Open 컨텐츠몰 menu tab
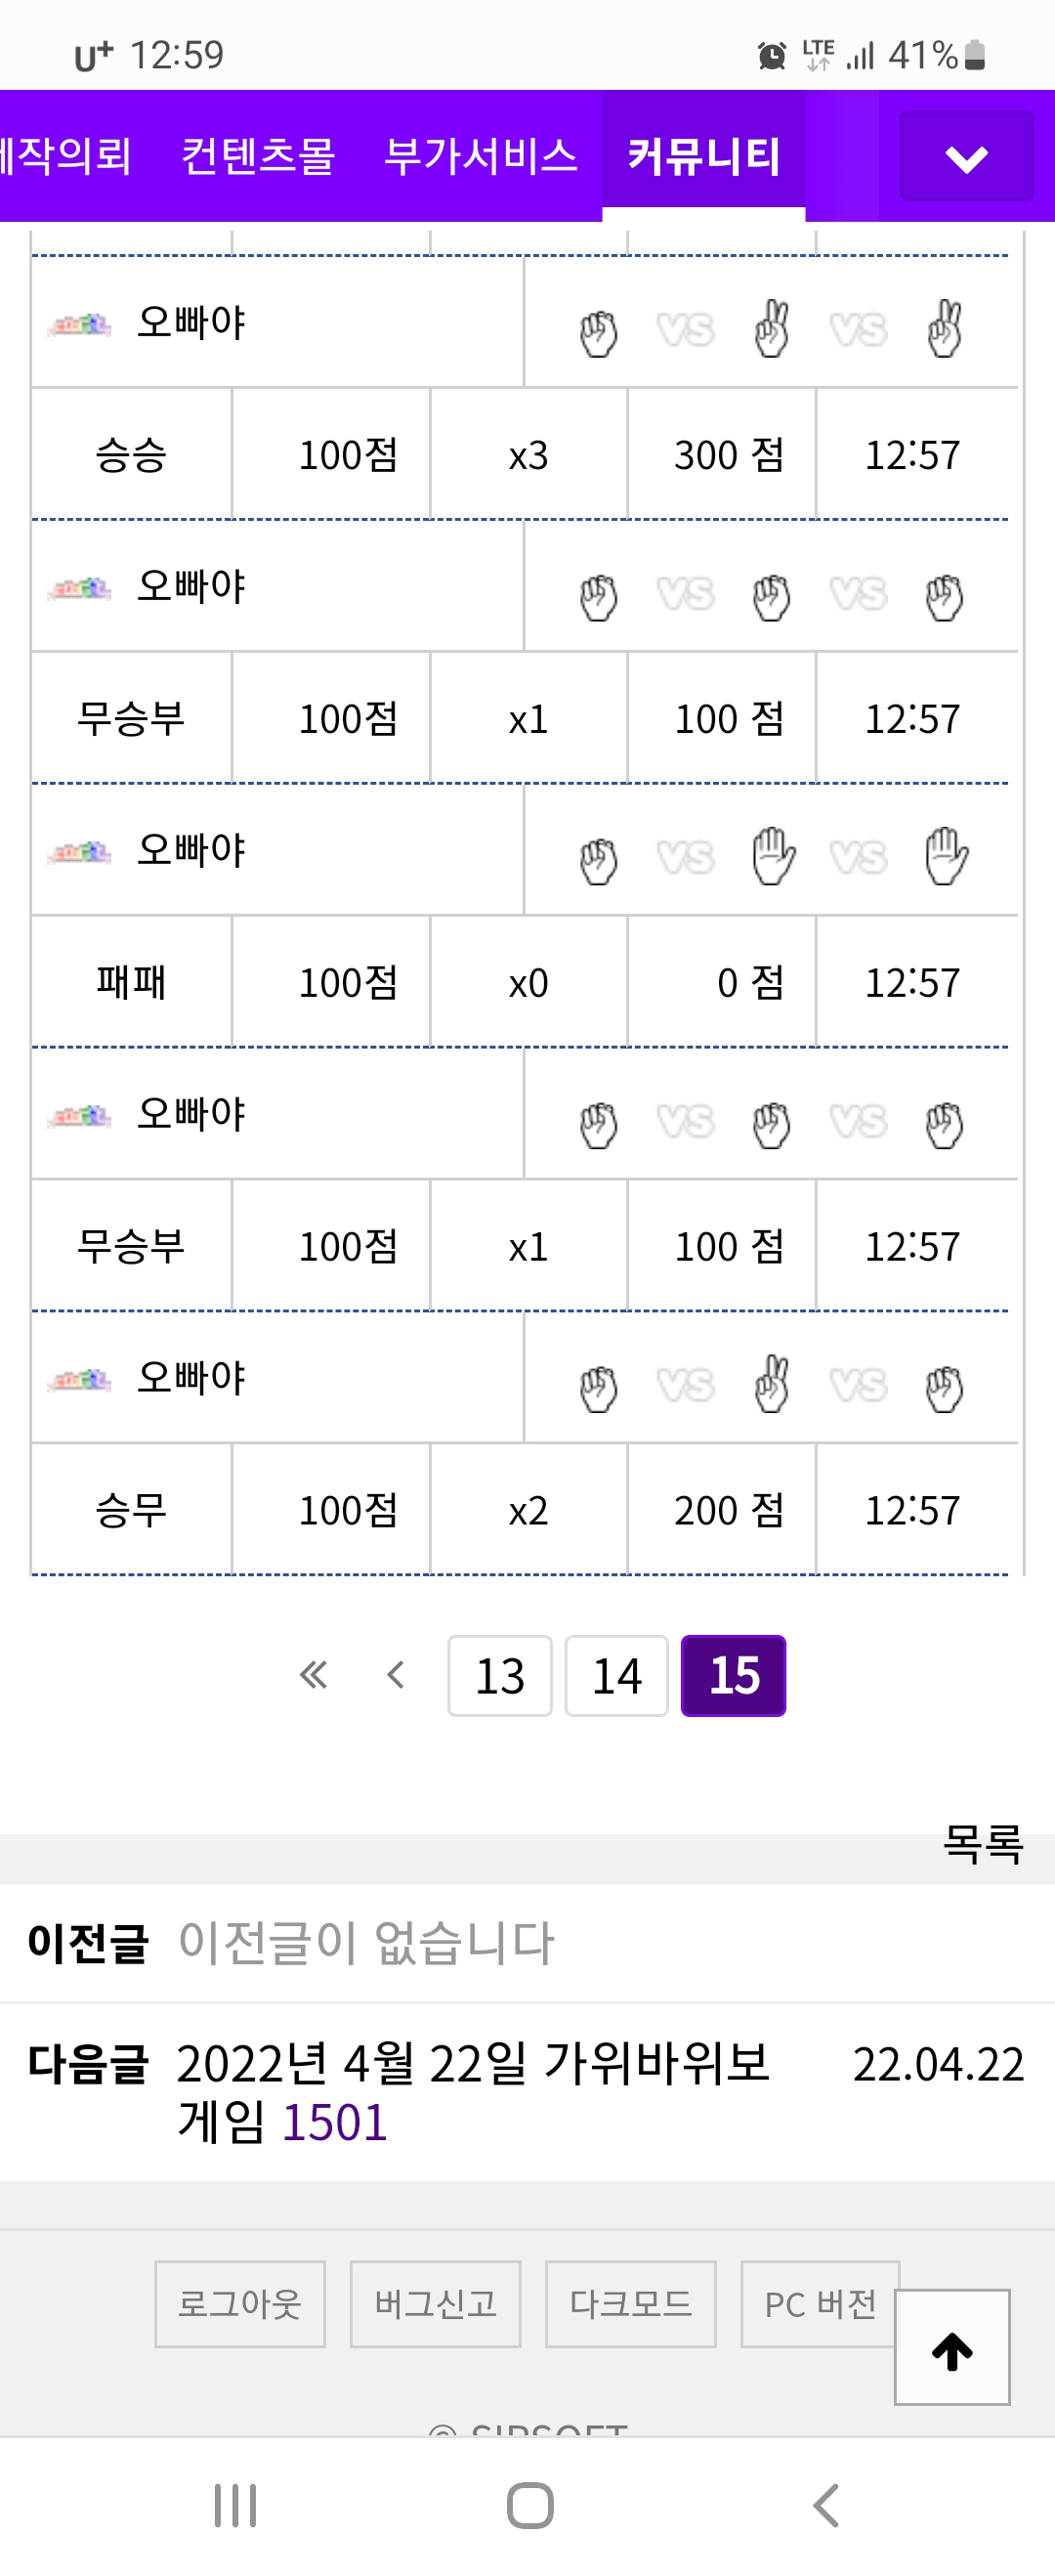 (x=258, y=156)
